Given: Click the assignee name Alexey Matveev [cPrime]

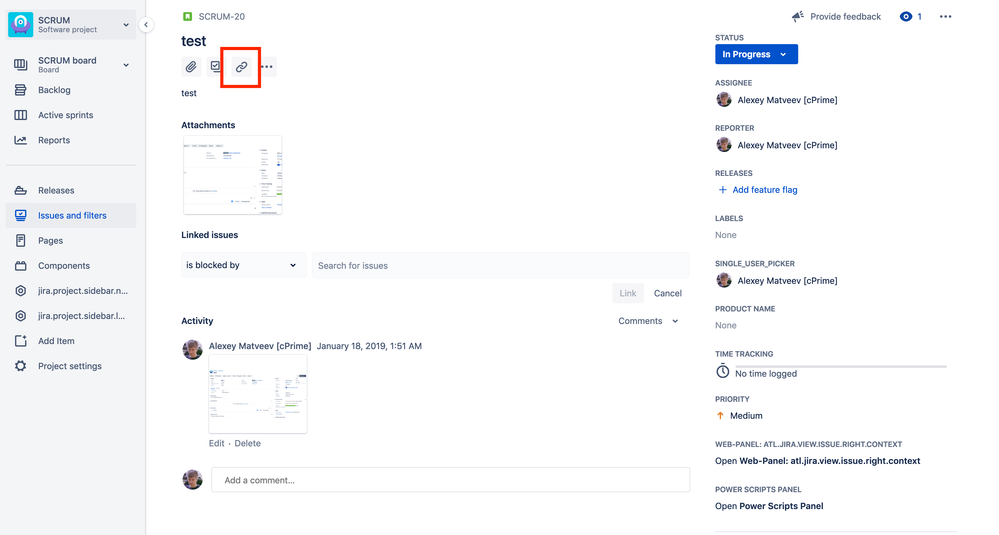Looking at the screenshot, I should (787, 100).
